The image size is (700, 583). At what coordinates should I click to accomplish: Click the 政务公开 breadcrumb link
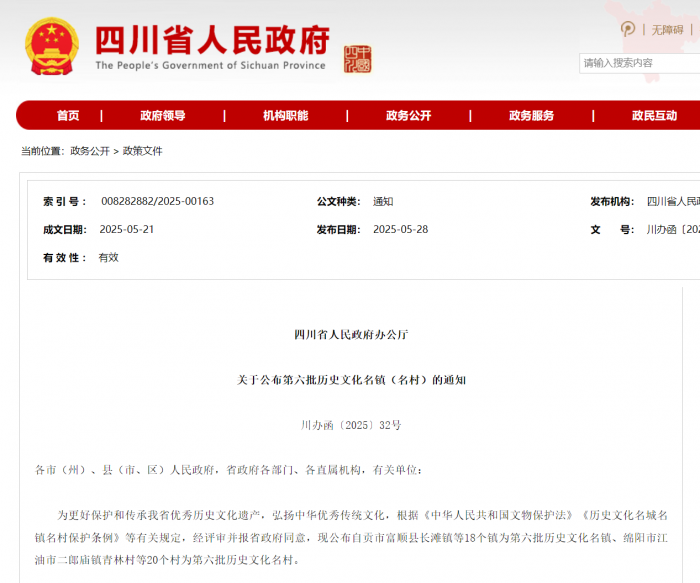point(90,151)
